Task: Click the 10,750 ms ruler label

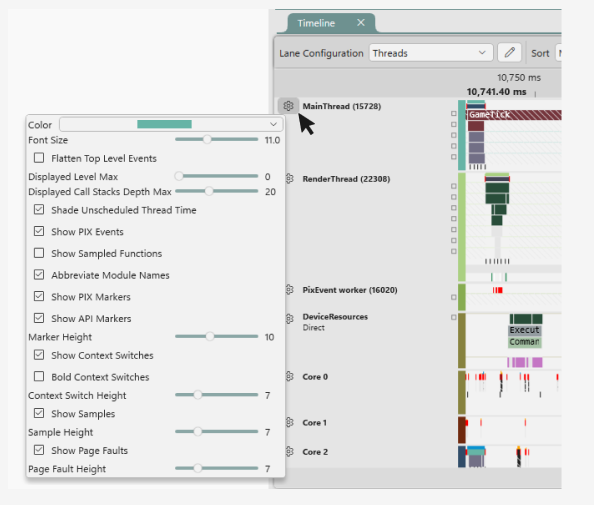Action: coord(519,78)
